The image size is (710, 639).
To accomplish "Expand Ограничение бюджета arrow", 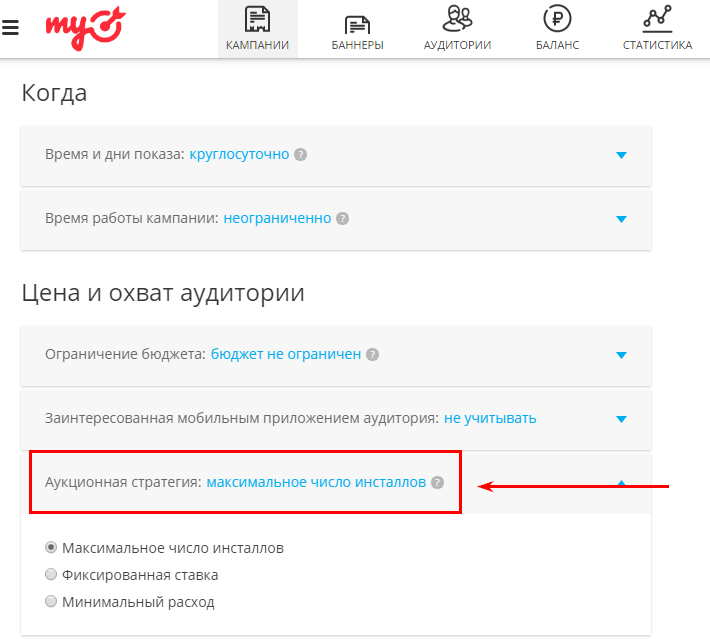I will [x=621, y=355].
